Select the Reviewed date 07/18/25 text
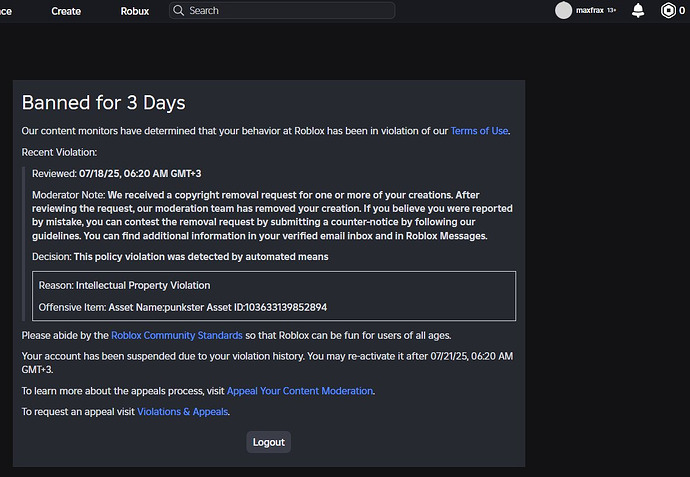 [140, 174]
